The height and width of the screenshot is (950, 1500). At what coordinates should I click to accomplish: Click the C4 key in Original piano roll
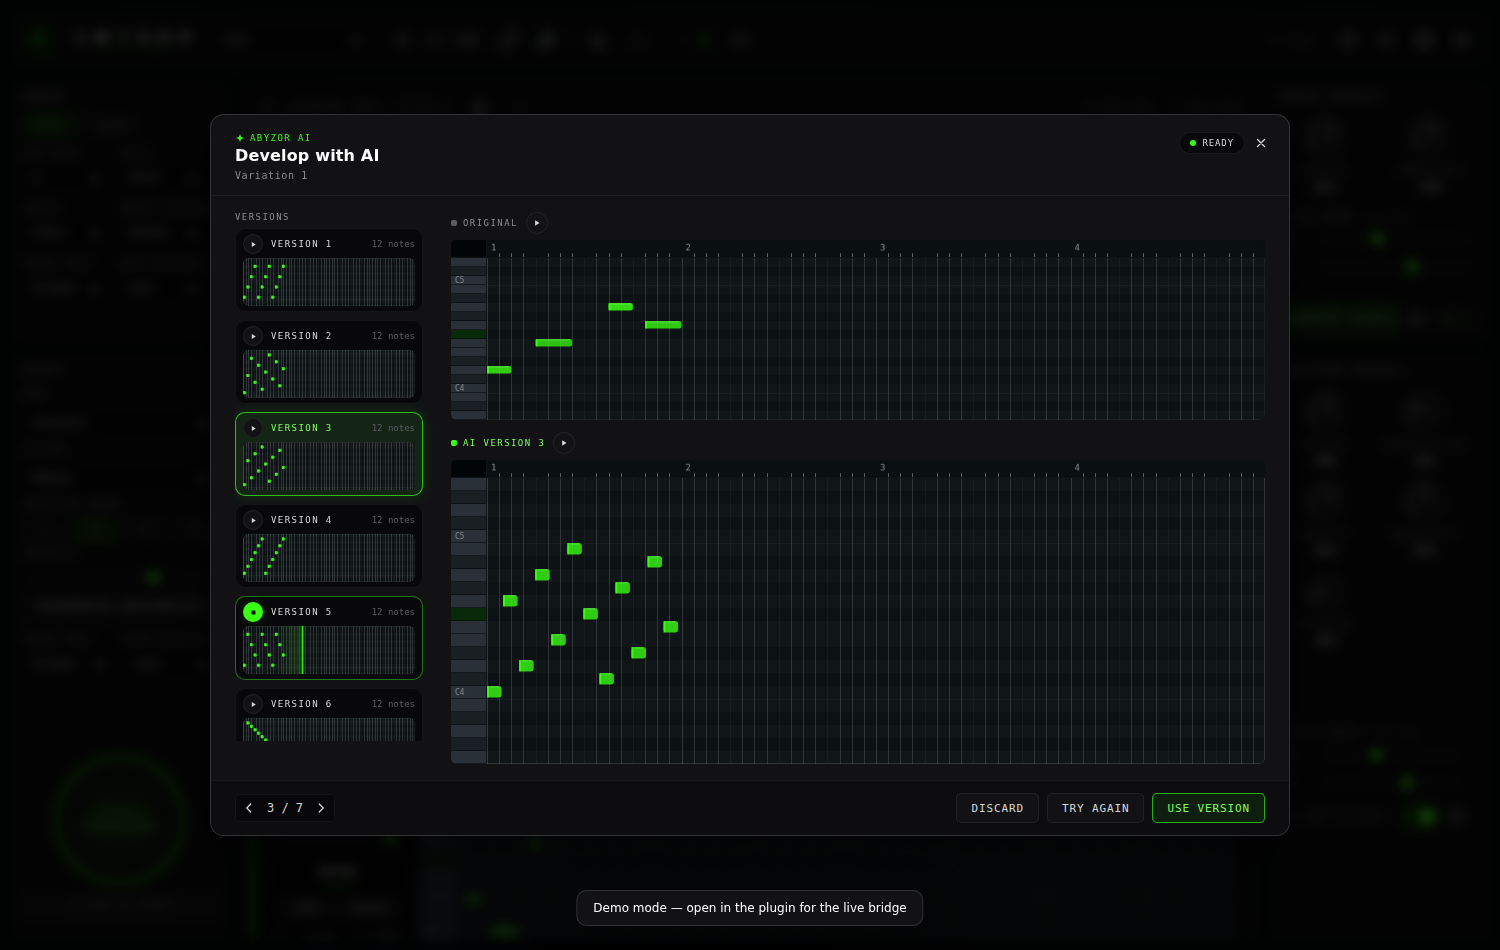[x=468, y=388]
